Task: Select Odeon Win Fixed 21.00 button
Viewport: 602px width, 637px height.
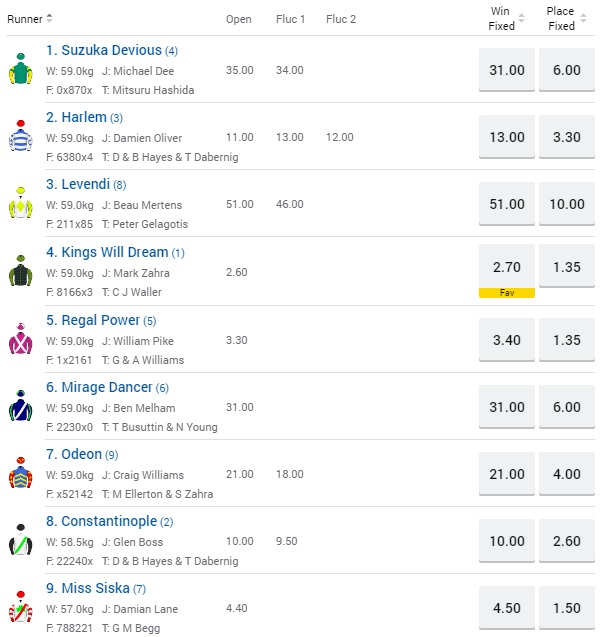Action: [507, 474]
